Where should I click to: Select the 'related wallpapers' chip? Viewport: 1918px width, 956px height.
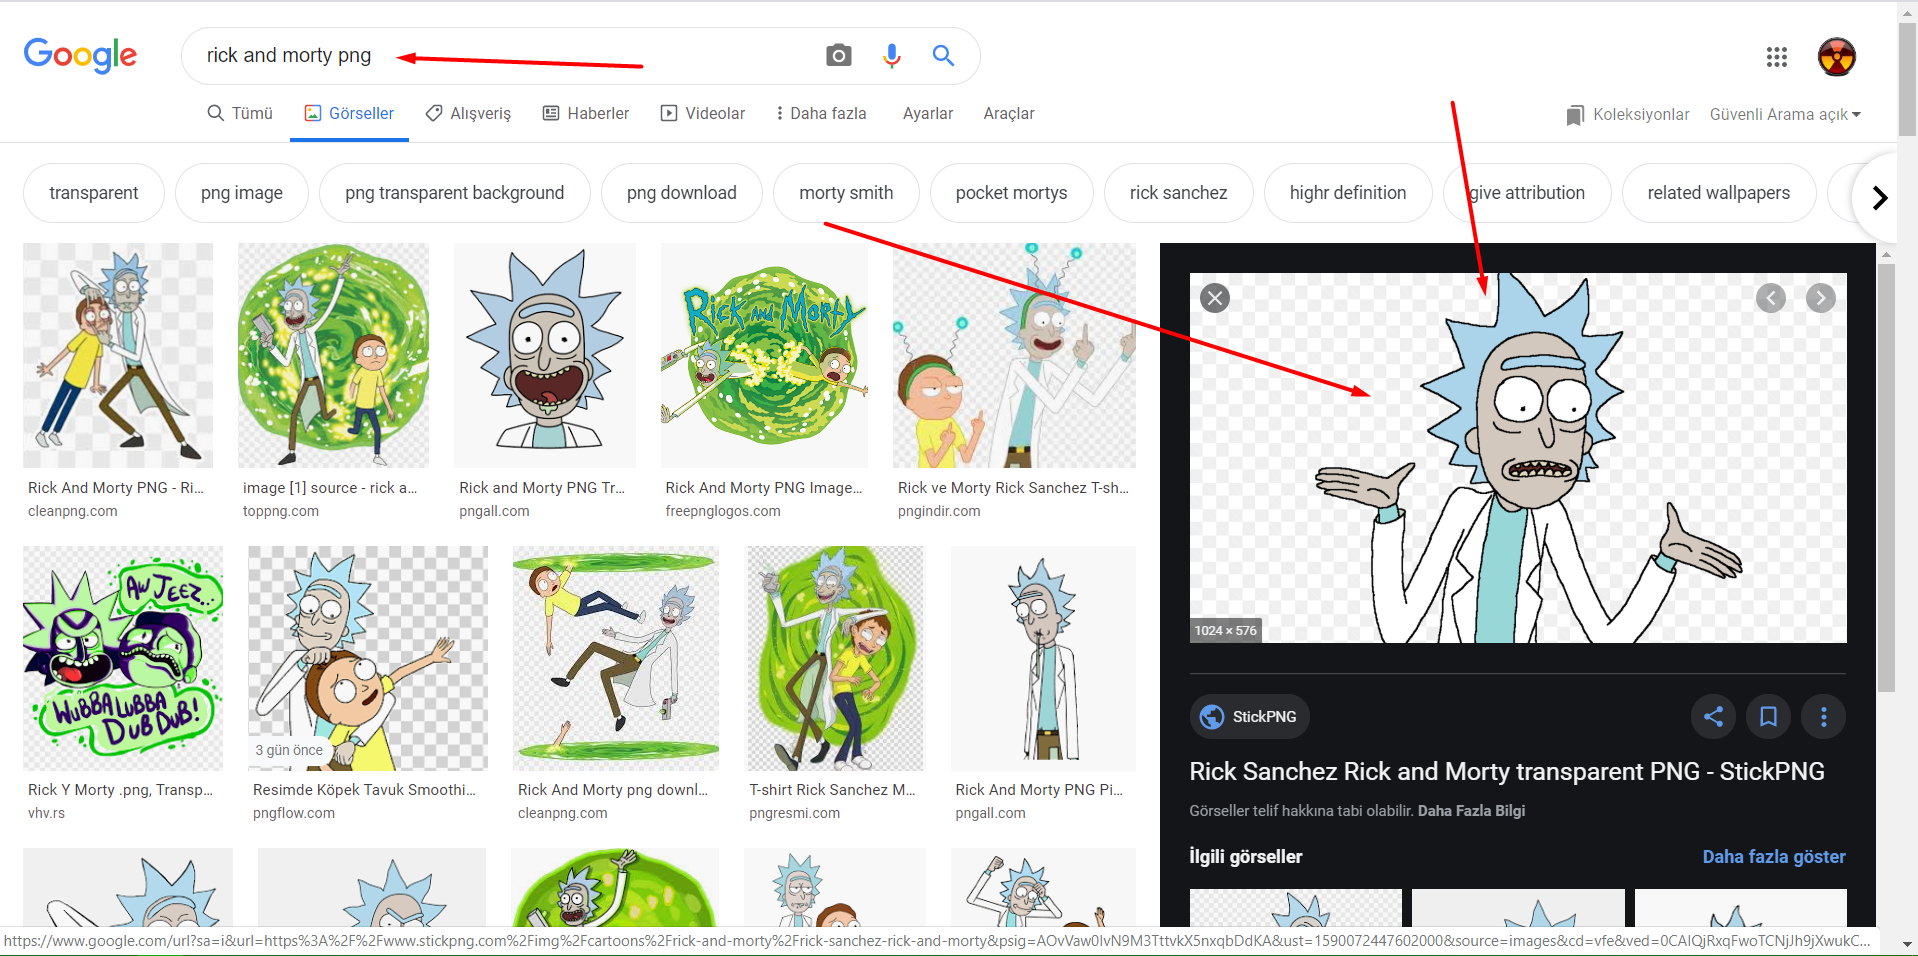[x=1719, y=193]
